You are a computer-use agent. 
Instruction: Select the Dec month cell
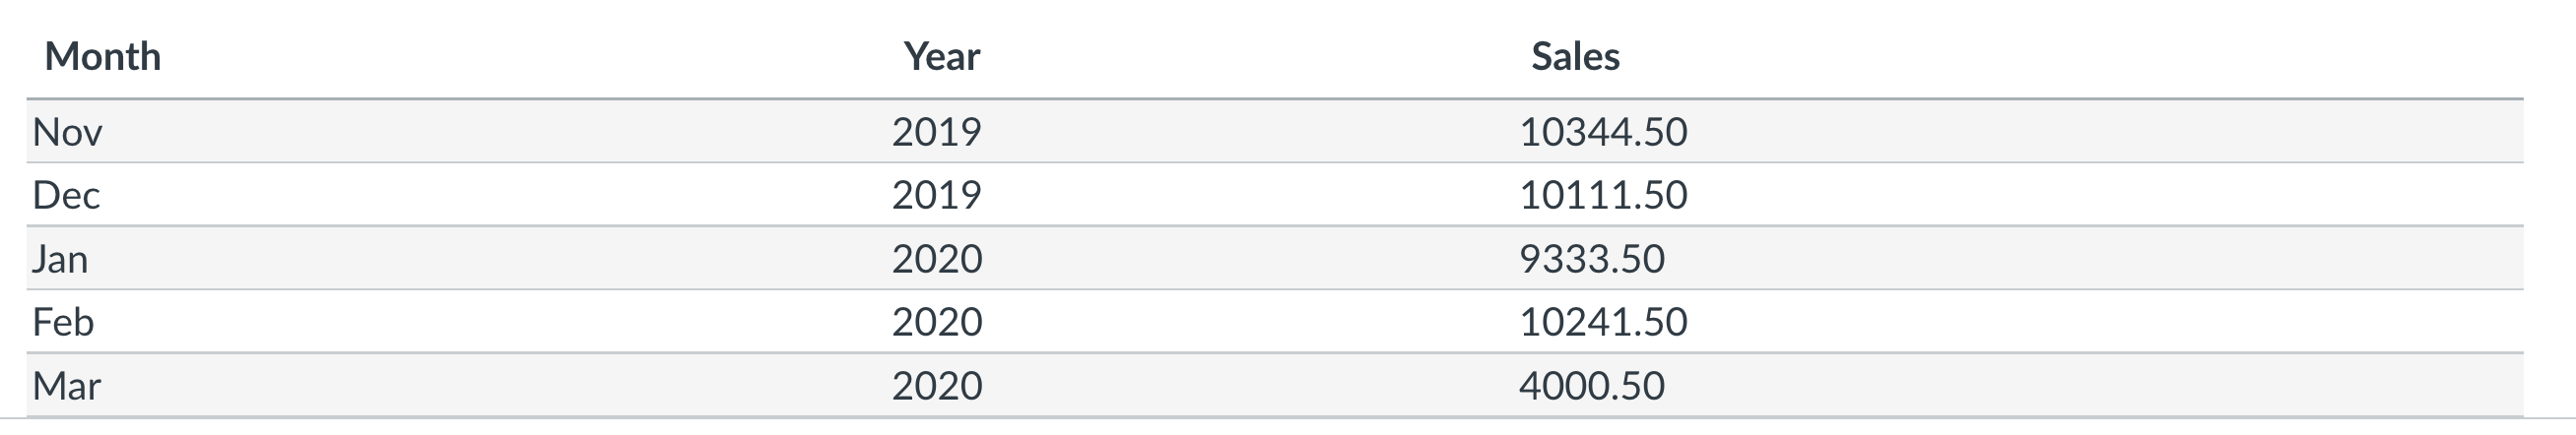click(66, 195)
